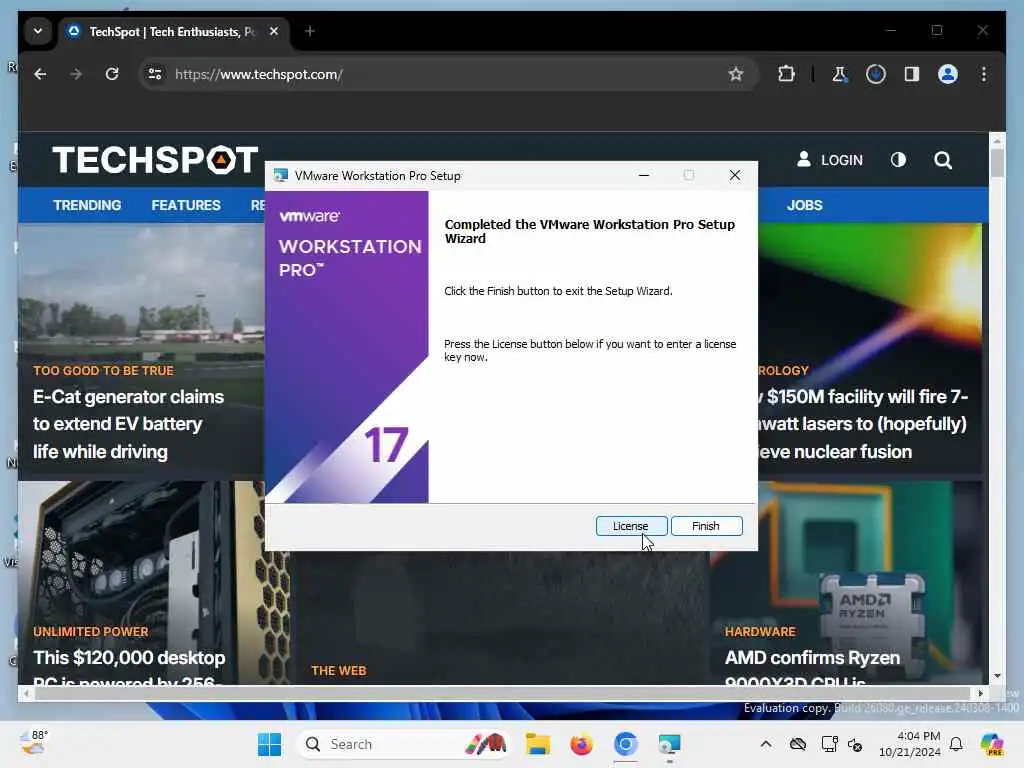
Task: Click the page horizontal scrollbar
Action: coord(503,694)
